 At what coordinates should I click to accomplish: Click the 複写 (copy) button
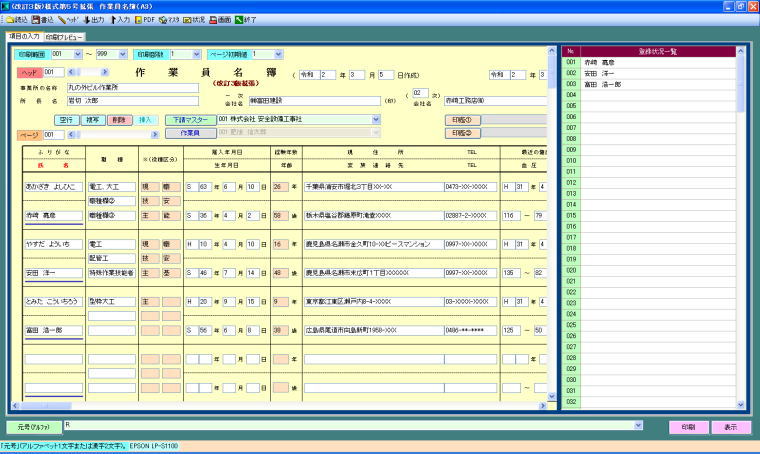click(x=93, y=120)
